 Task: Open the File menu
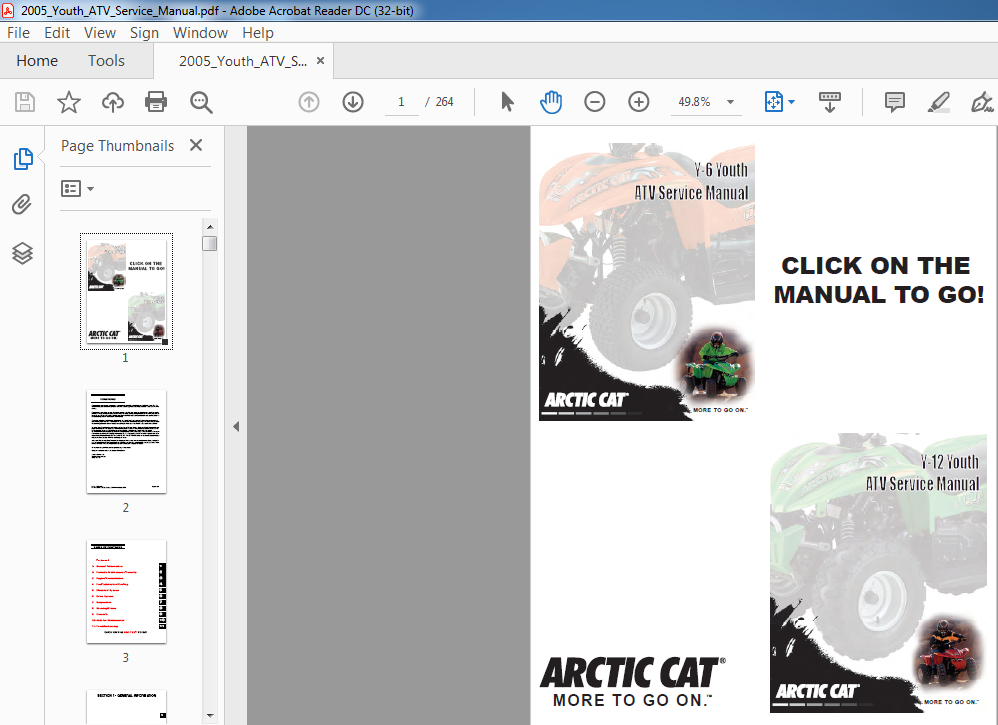point(18,32)
